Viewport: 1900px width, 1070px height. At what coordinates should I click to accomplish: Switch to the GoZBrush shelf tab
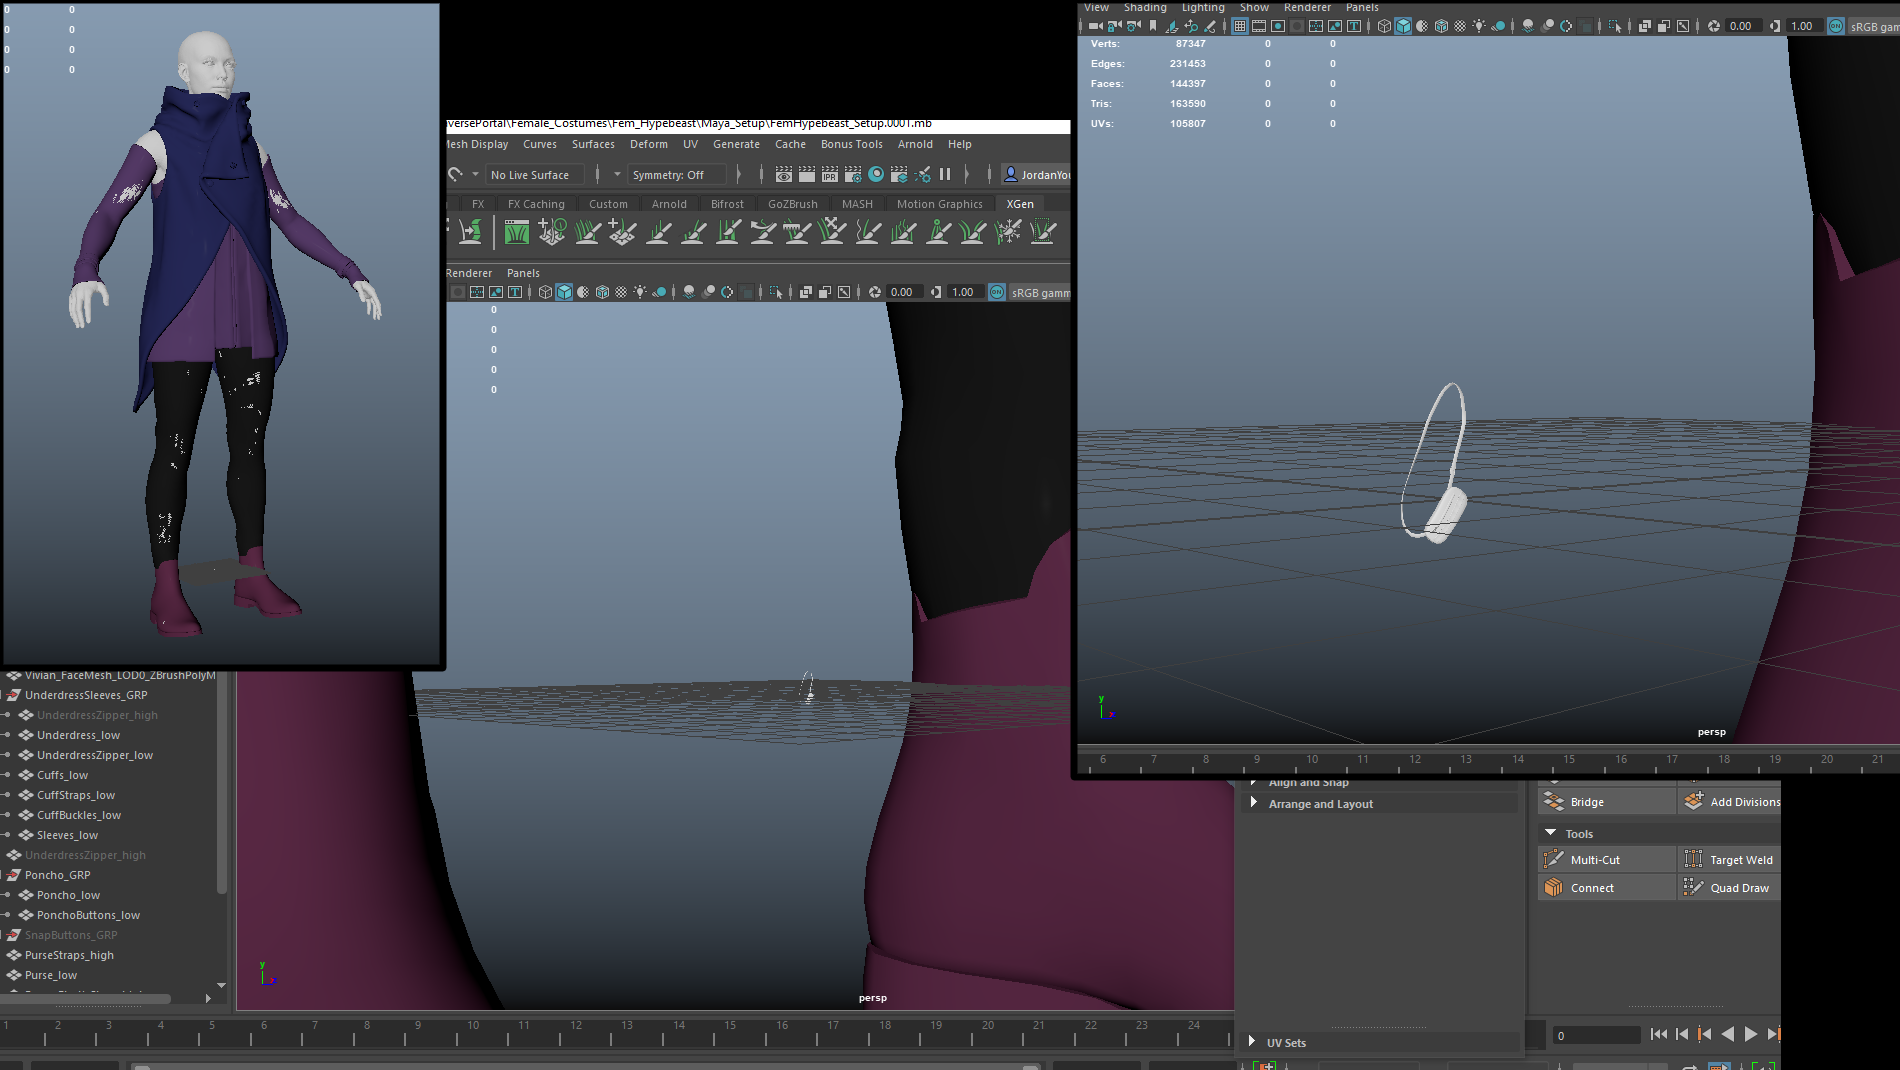click(792, 203)
